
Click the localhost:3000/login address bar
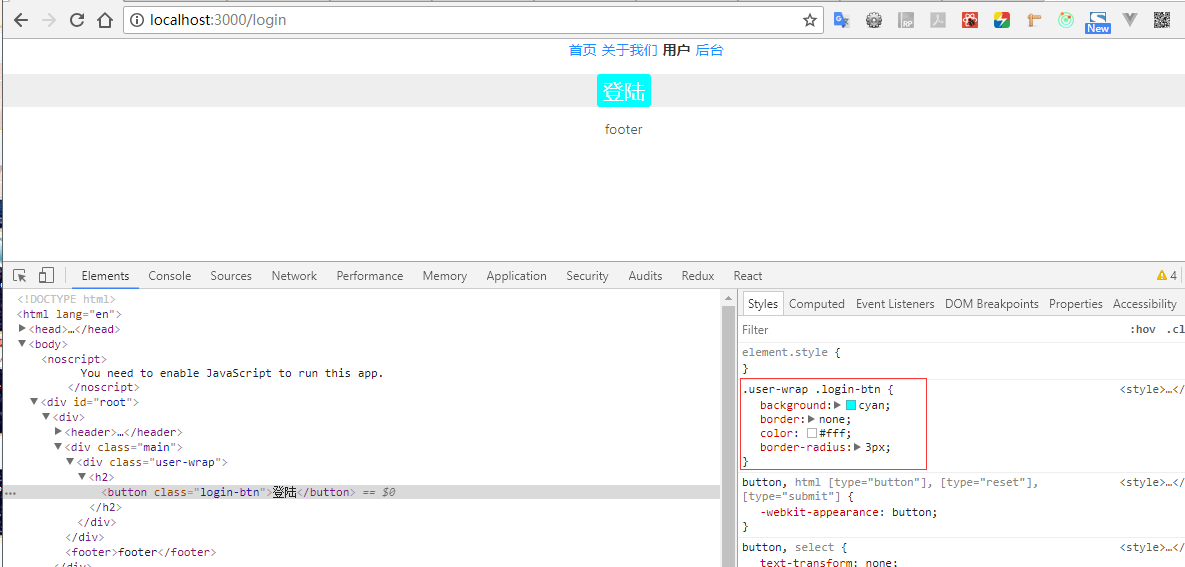475,20
